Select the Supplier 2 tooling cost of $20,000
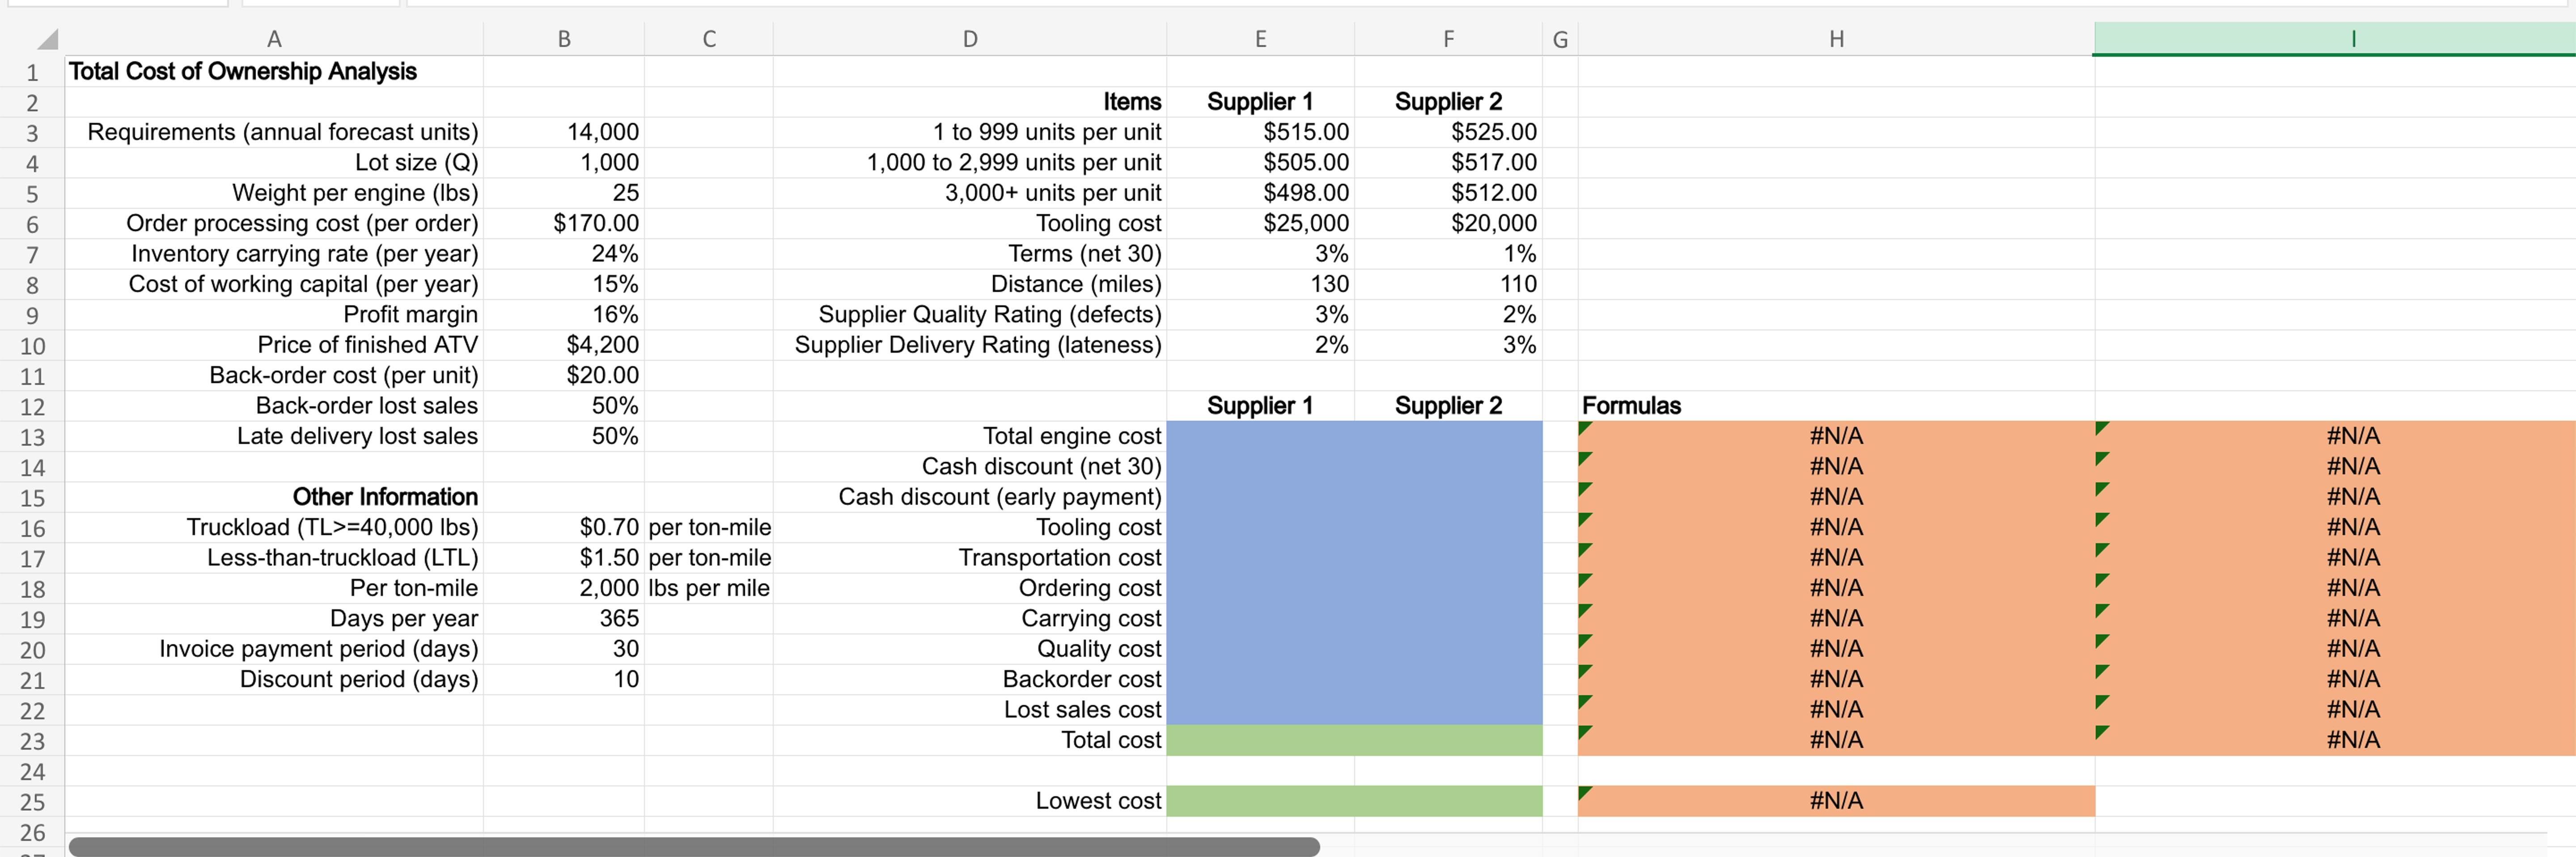 pos(1448,223)
